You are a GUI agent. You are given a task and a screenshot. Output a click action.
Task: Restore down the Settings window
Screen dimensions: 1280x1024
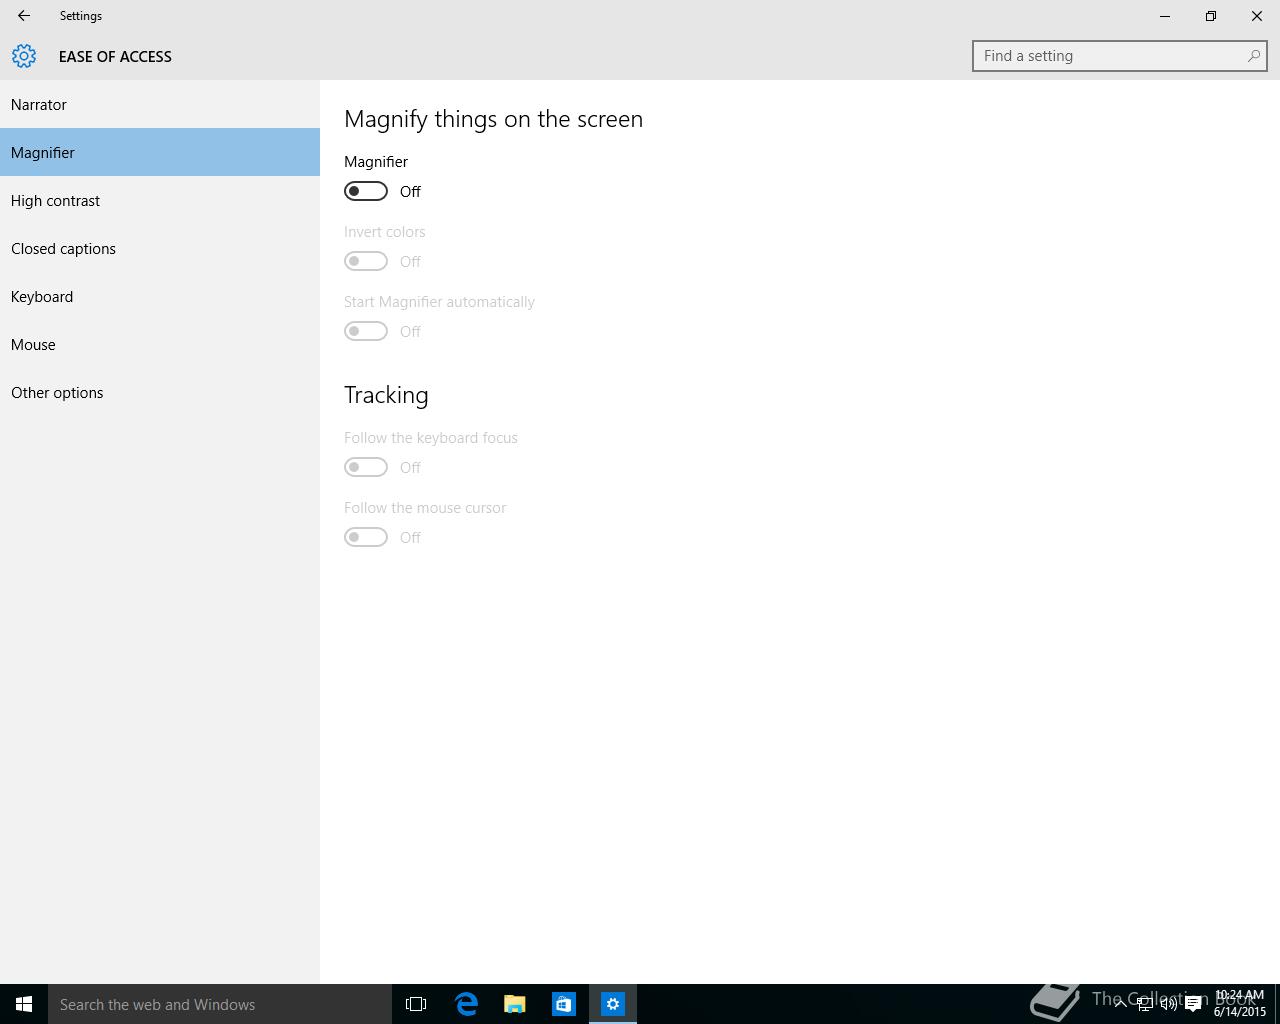[x=1211, y=16]
